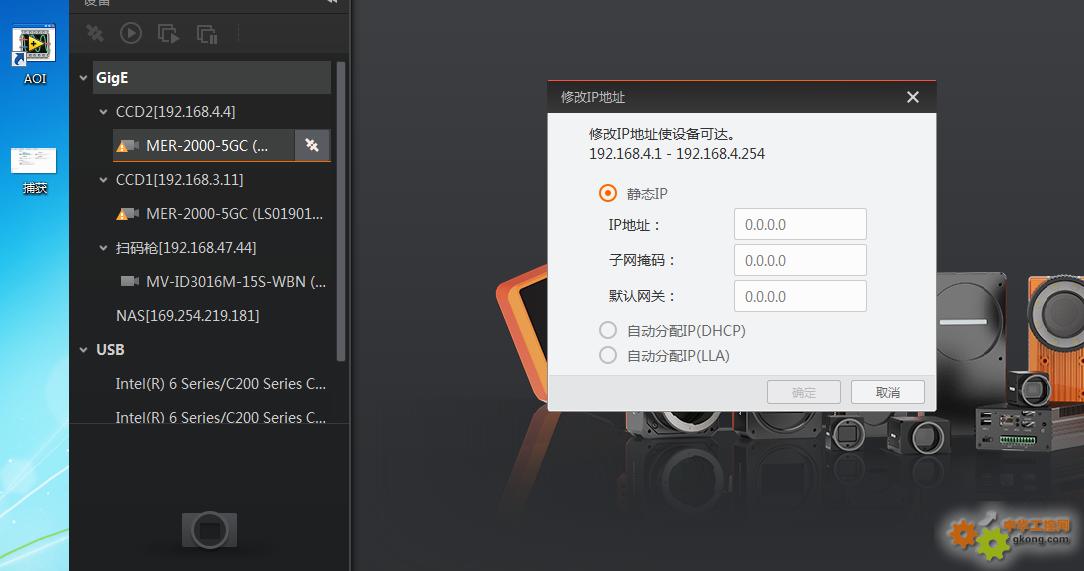The image size is (1084, 571).
Task: Click camera icon of MV-ID3016M-15S-WBN
Action: pyautogui.click(x=129, y=281)
